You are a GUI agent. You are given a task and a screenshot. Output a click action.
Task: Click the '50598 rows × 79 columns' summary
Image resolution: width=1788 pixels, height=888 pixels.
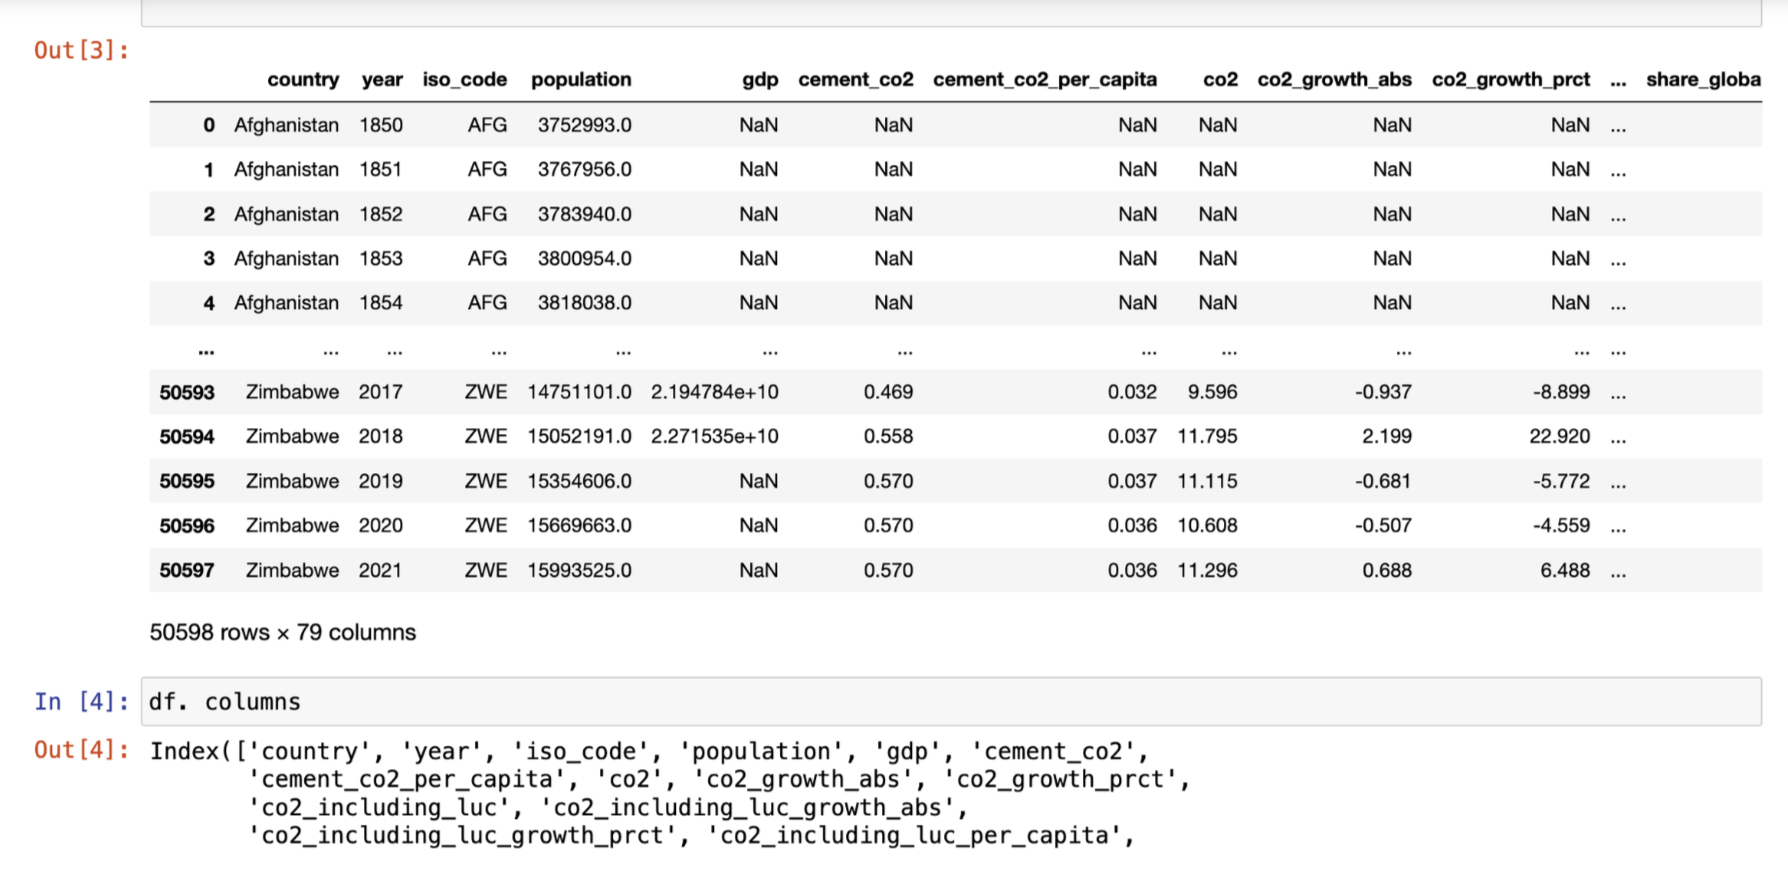click(x=283, y=633)
